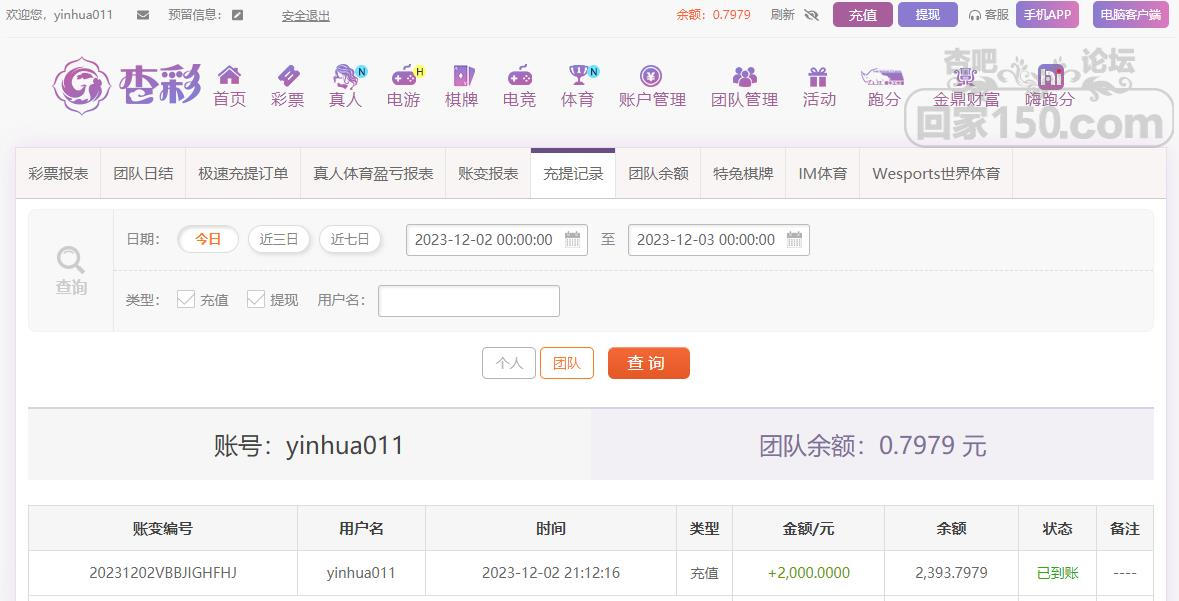1179x601 pixels.
Task: Click the 查询 magnifier search icon
Action: point(71,261)
